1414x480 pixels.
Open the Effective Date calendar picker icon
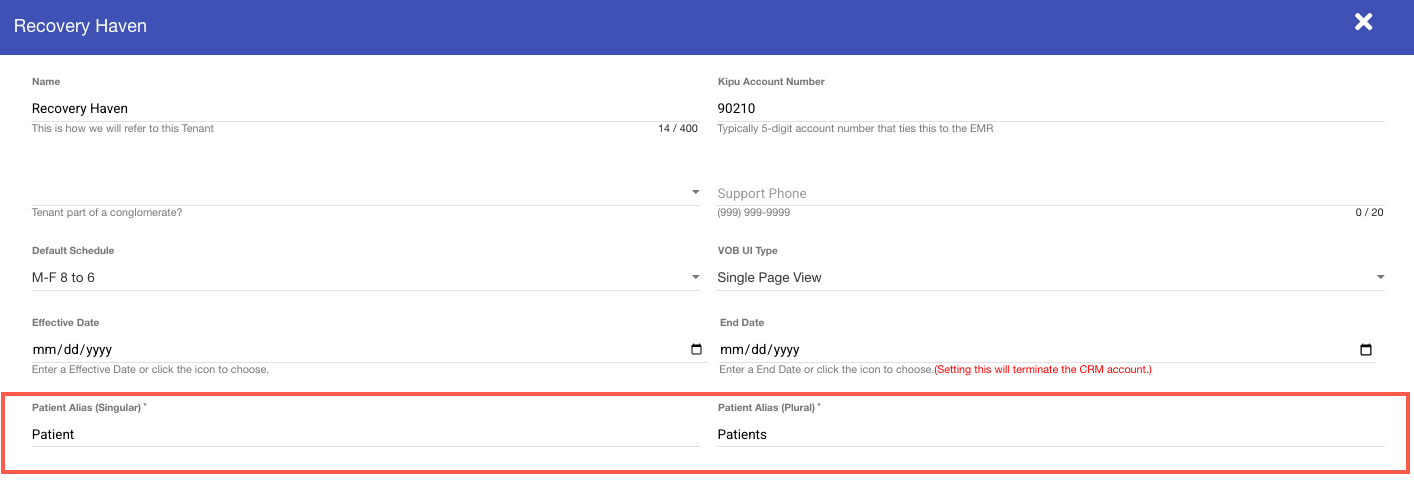click(696, 350)
